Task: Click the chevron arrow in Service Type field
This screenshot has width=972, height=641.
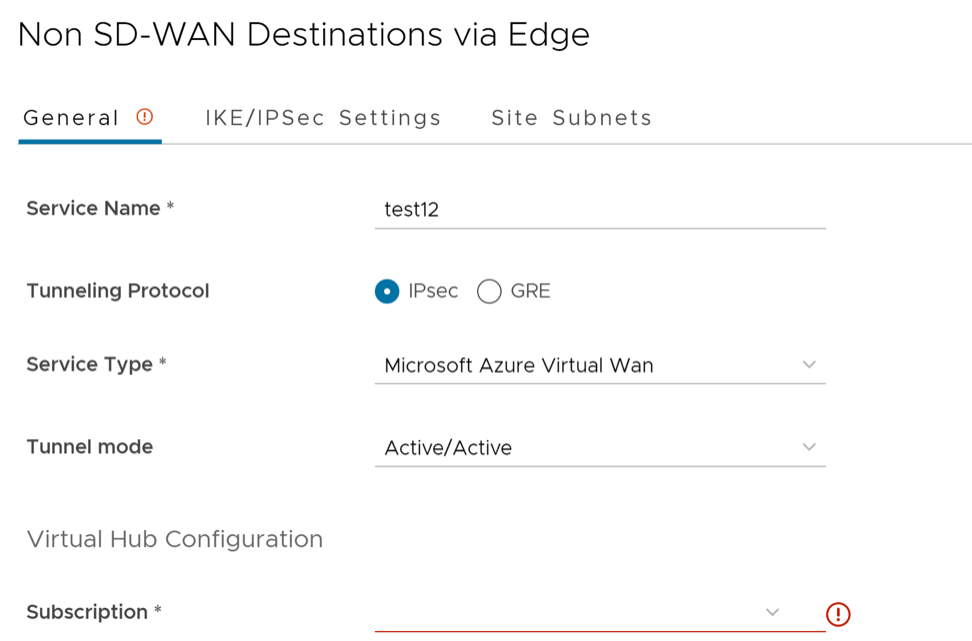Action: (809, 365)
